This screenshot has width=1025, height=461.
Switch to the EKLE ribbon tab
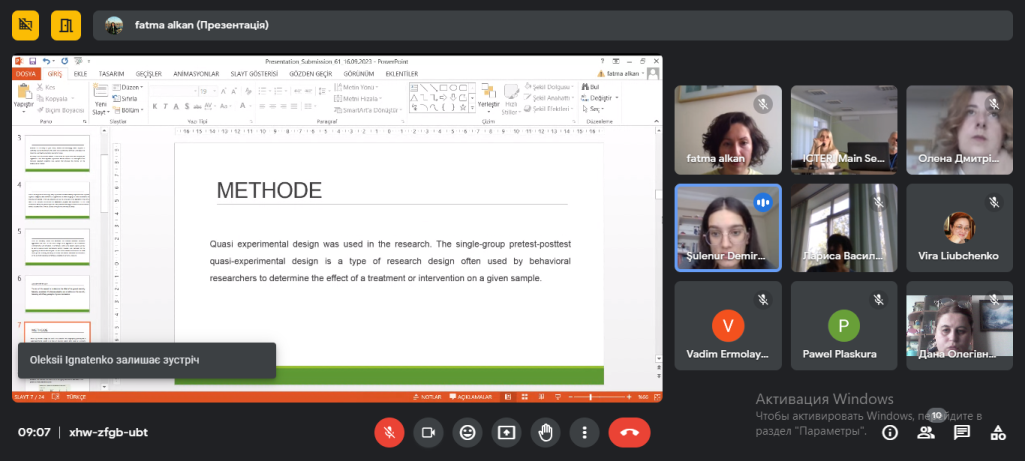tap(80, 74)
